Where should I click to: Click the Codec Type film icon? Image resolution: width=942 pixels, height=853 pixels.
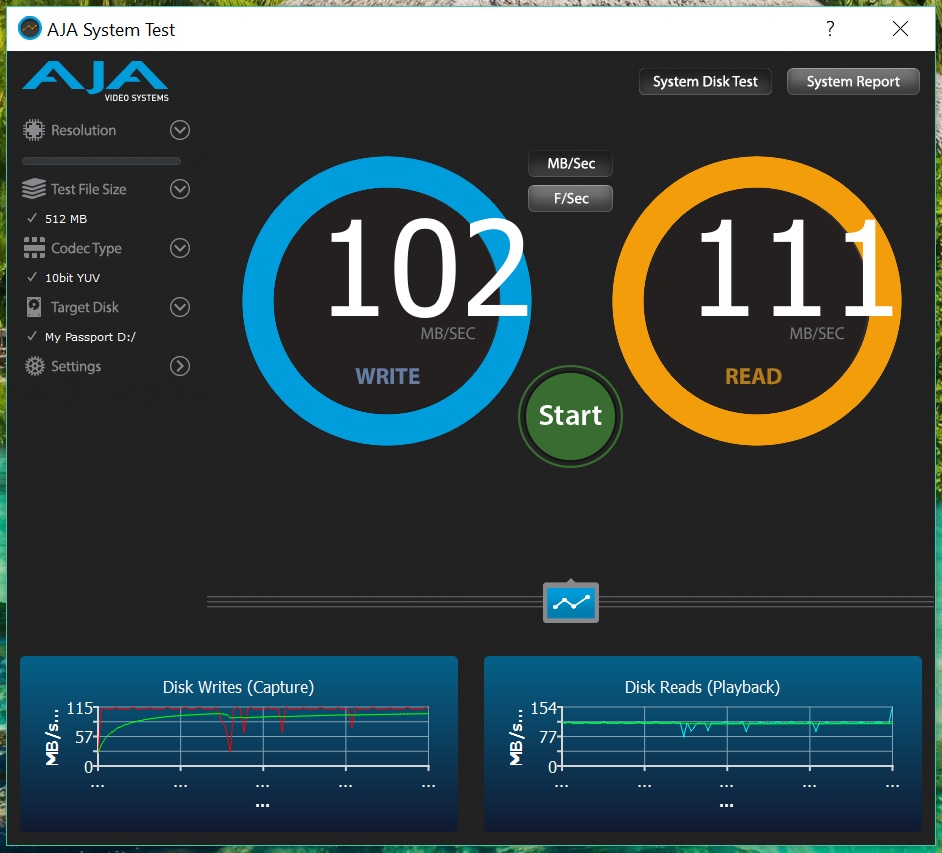pyautogui.click(x=34, y=248)
